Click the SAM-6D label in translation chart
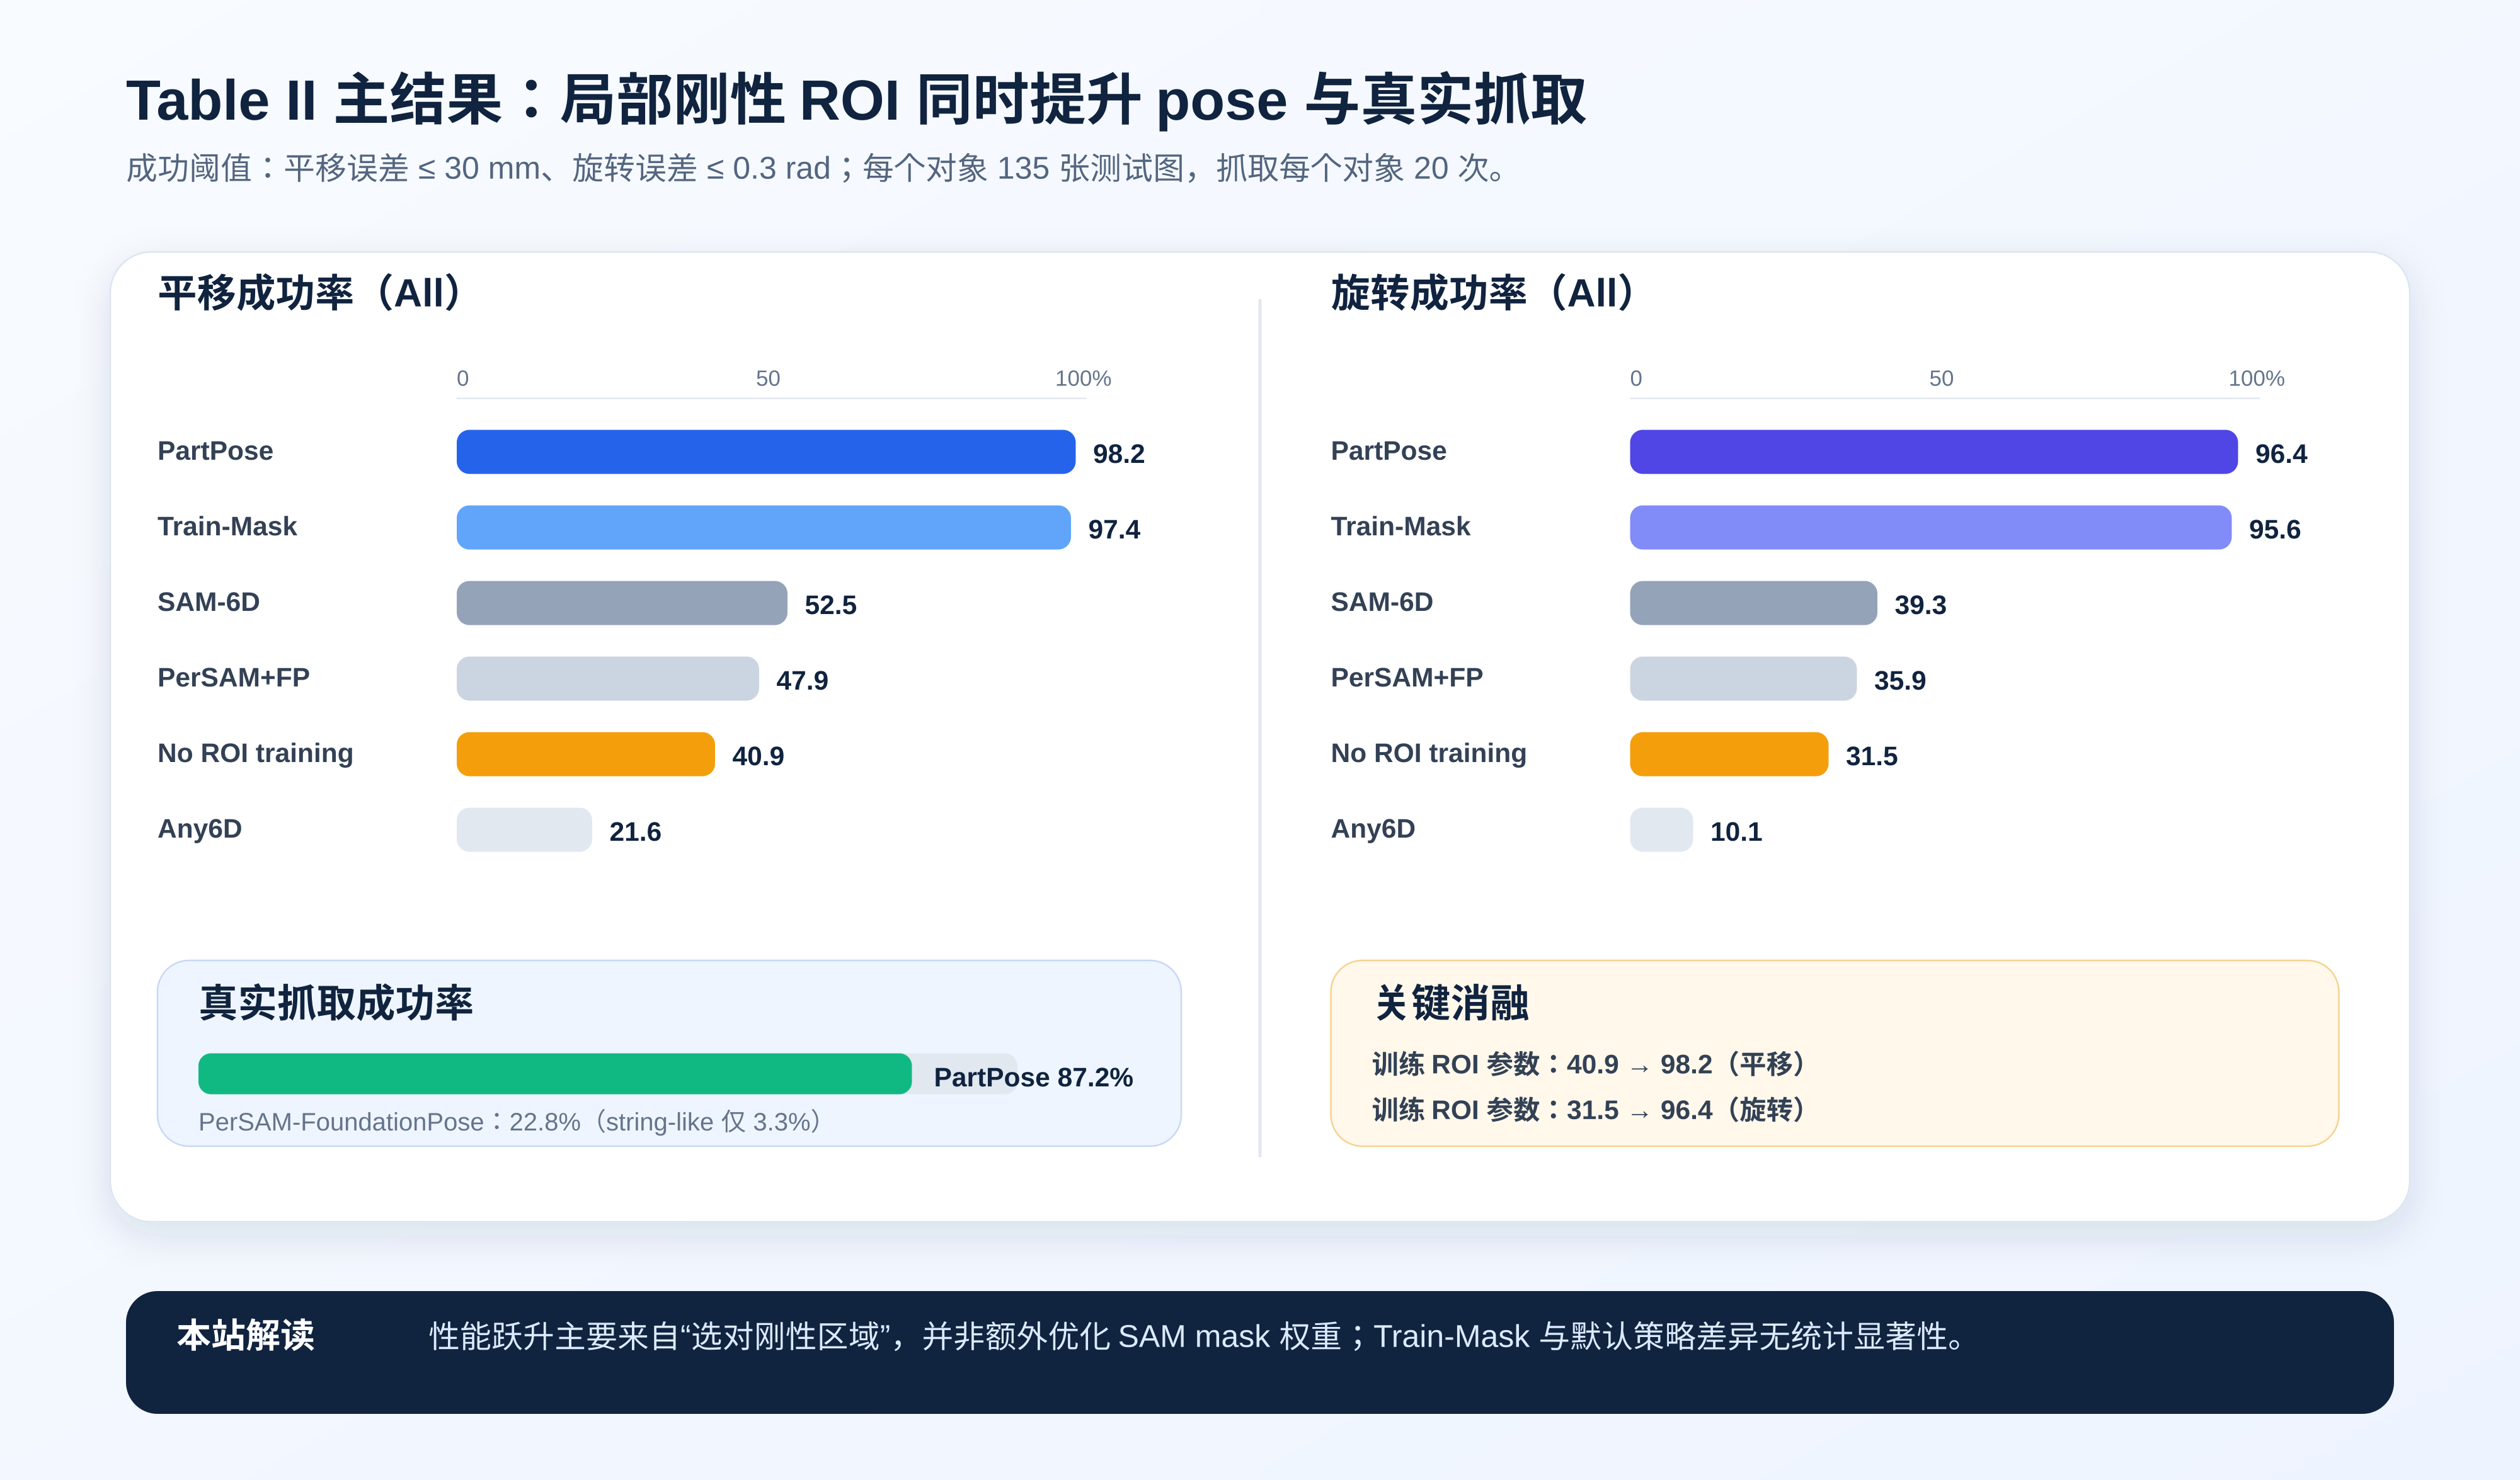2520x1480 pixels. [x=209, y=602]
